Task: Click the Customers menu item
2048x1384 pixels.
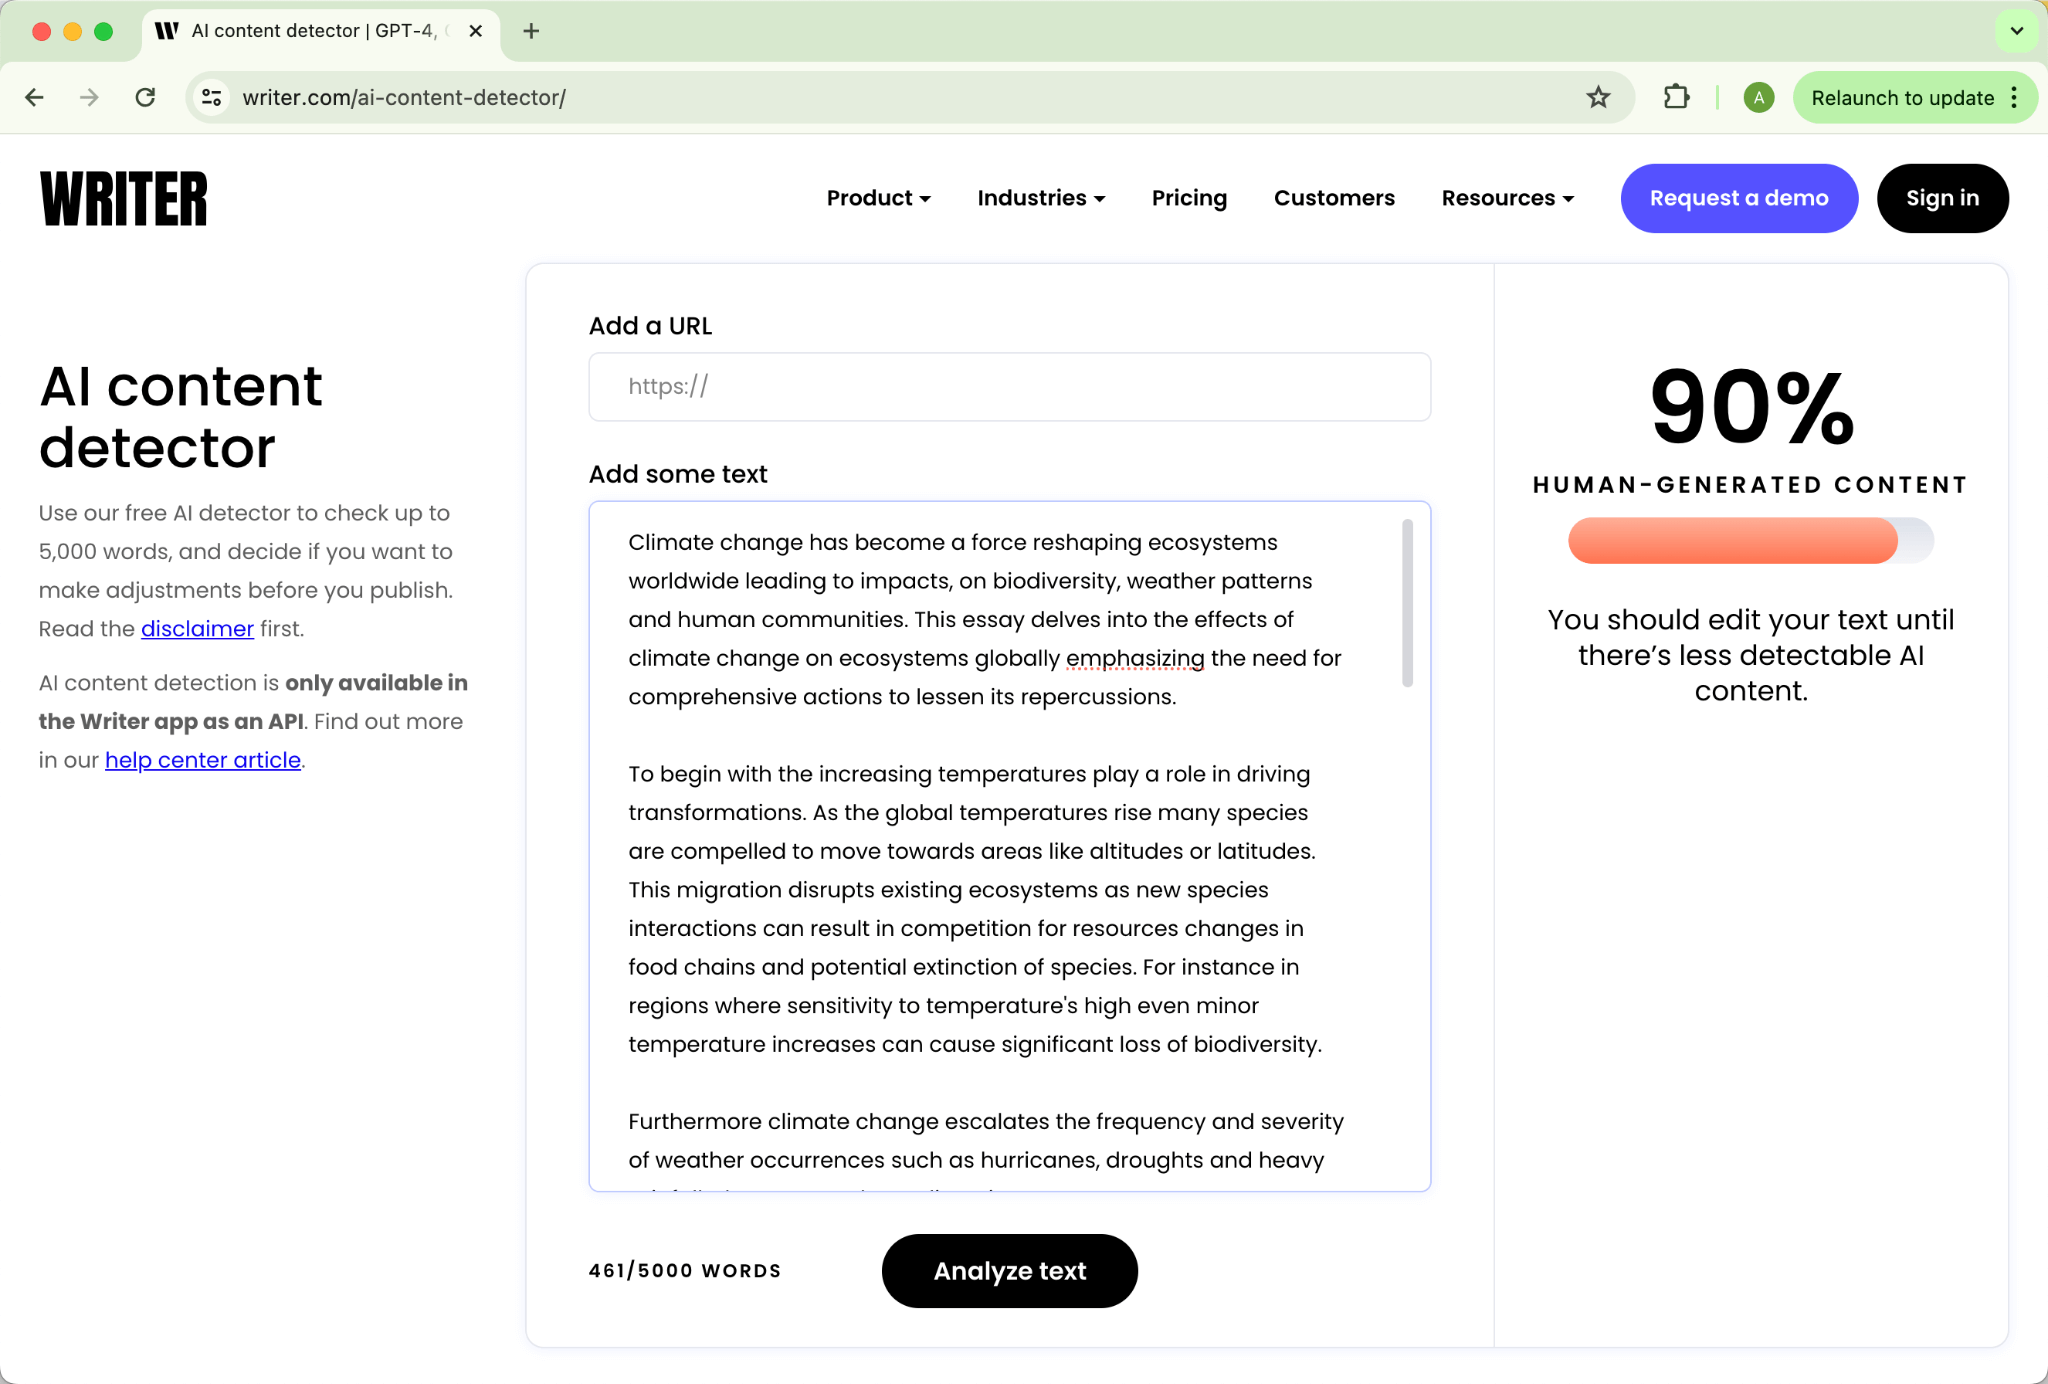Action: click(1333, 198)
